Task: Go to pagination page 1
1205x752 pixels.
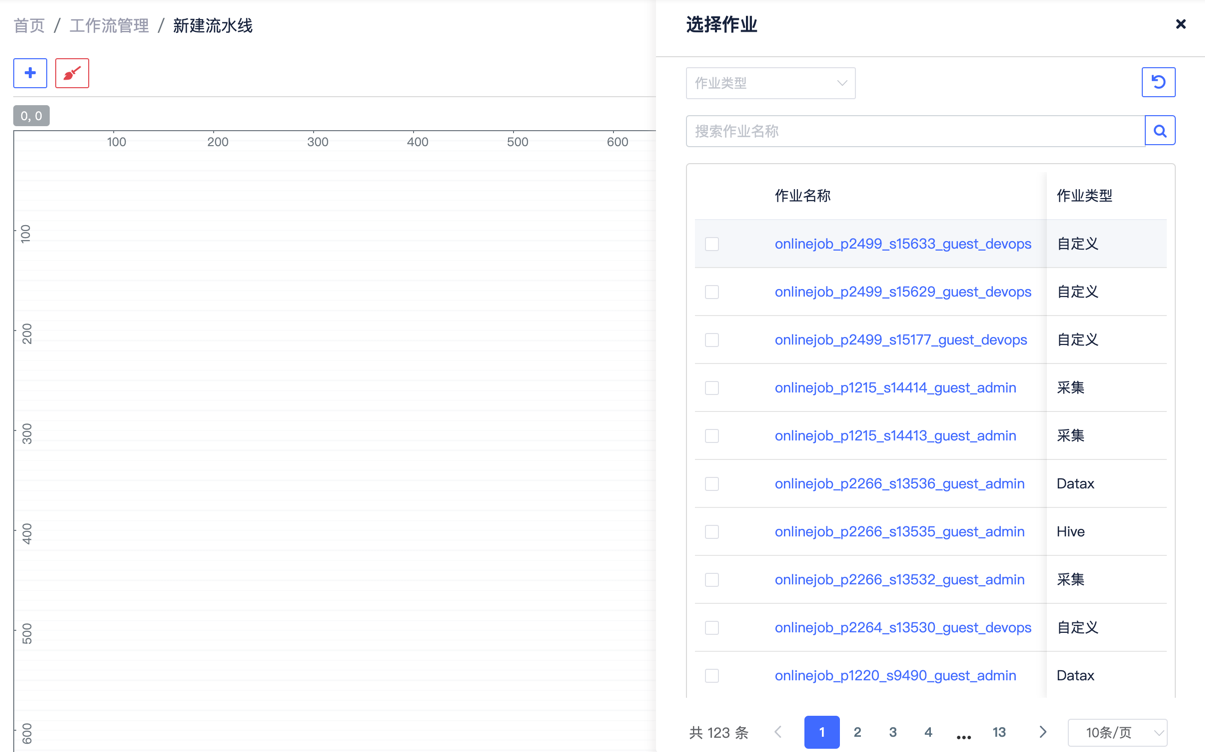Action: coord(822,732)
